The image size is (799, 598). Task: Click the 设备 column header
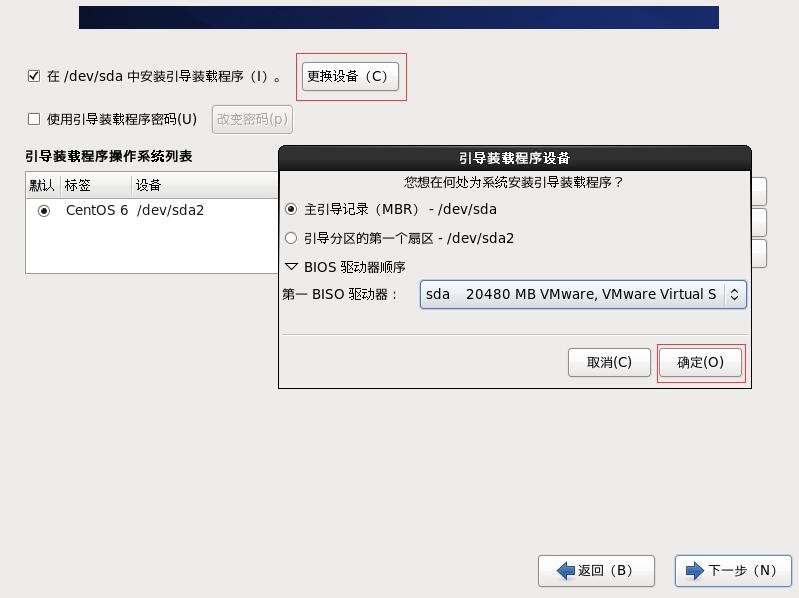(148, 185)
